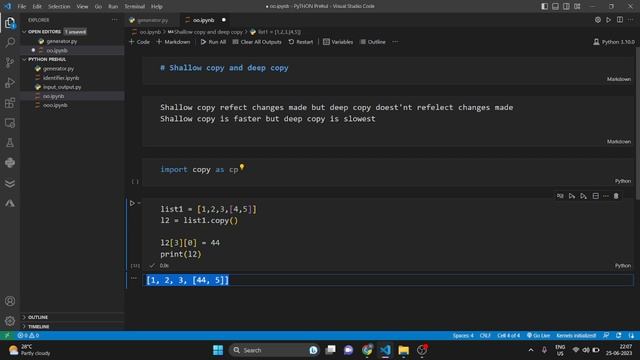Screen dimensions: 640x360
Task: Change language mode of list1 cell
Action: [x=622, y=266]
